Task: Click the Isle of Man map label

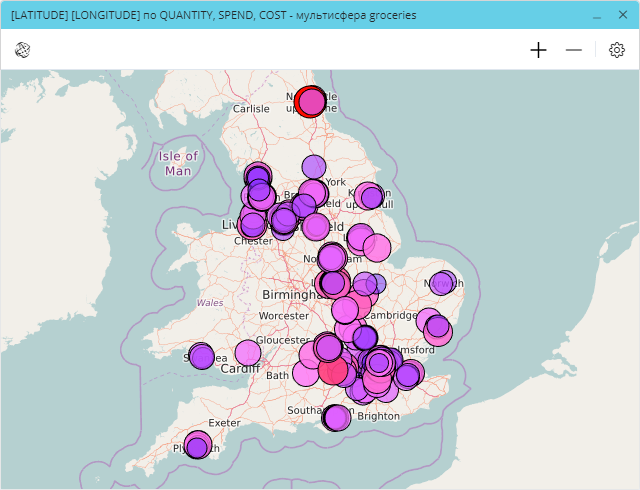Action: pos(178,163)
